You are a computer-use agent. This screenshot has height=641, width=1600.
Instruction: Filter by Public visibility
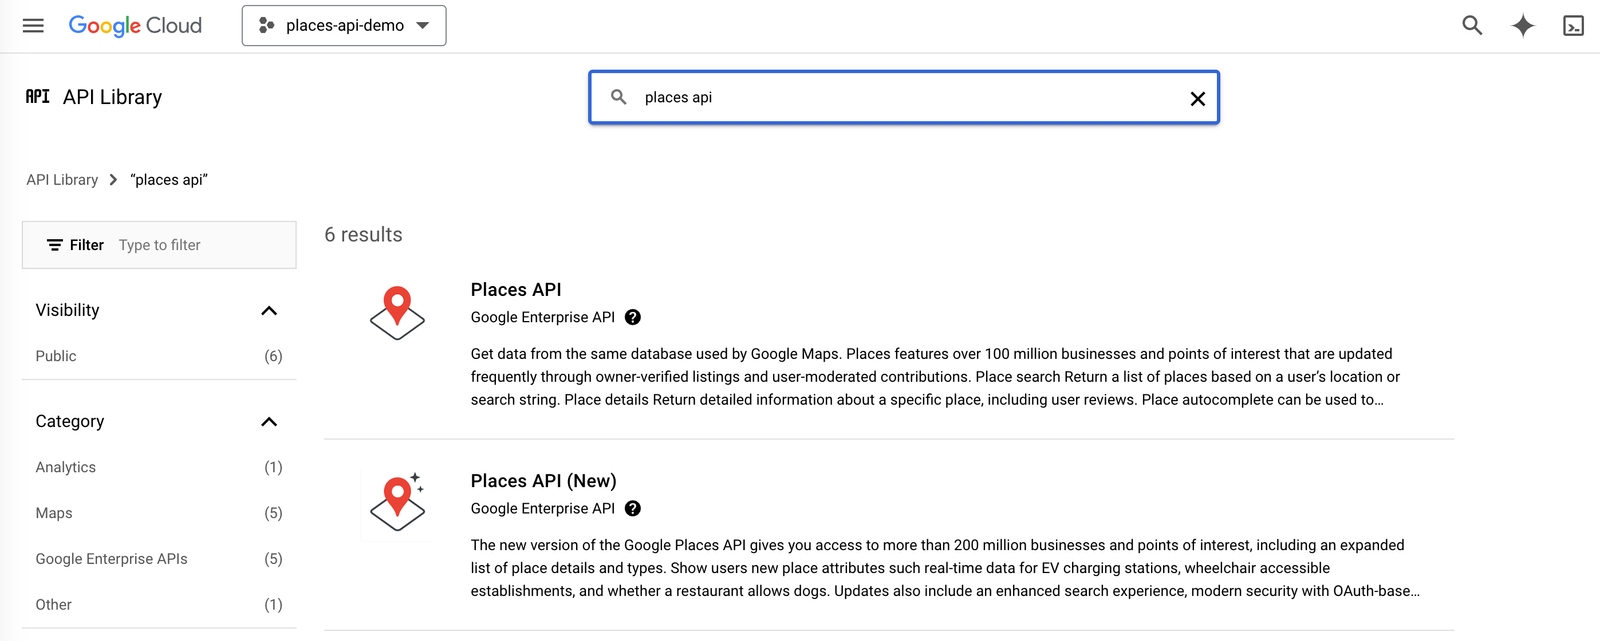click(x=56, y=356)
